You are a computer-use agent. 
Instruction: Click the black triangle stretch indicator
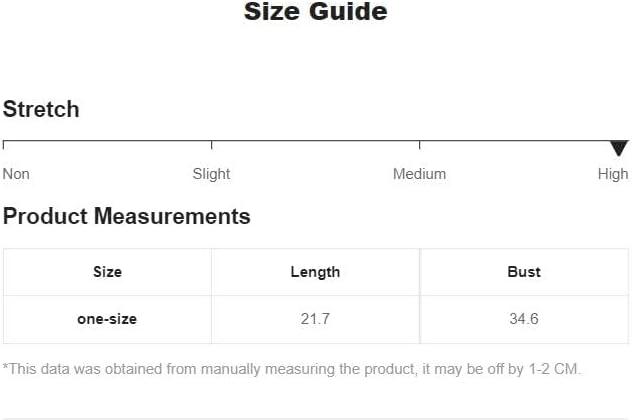619,148
